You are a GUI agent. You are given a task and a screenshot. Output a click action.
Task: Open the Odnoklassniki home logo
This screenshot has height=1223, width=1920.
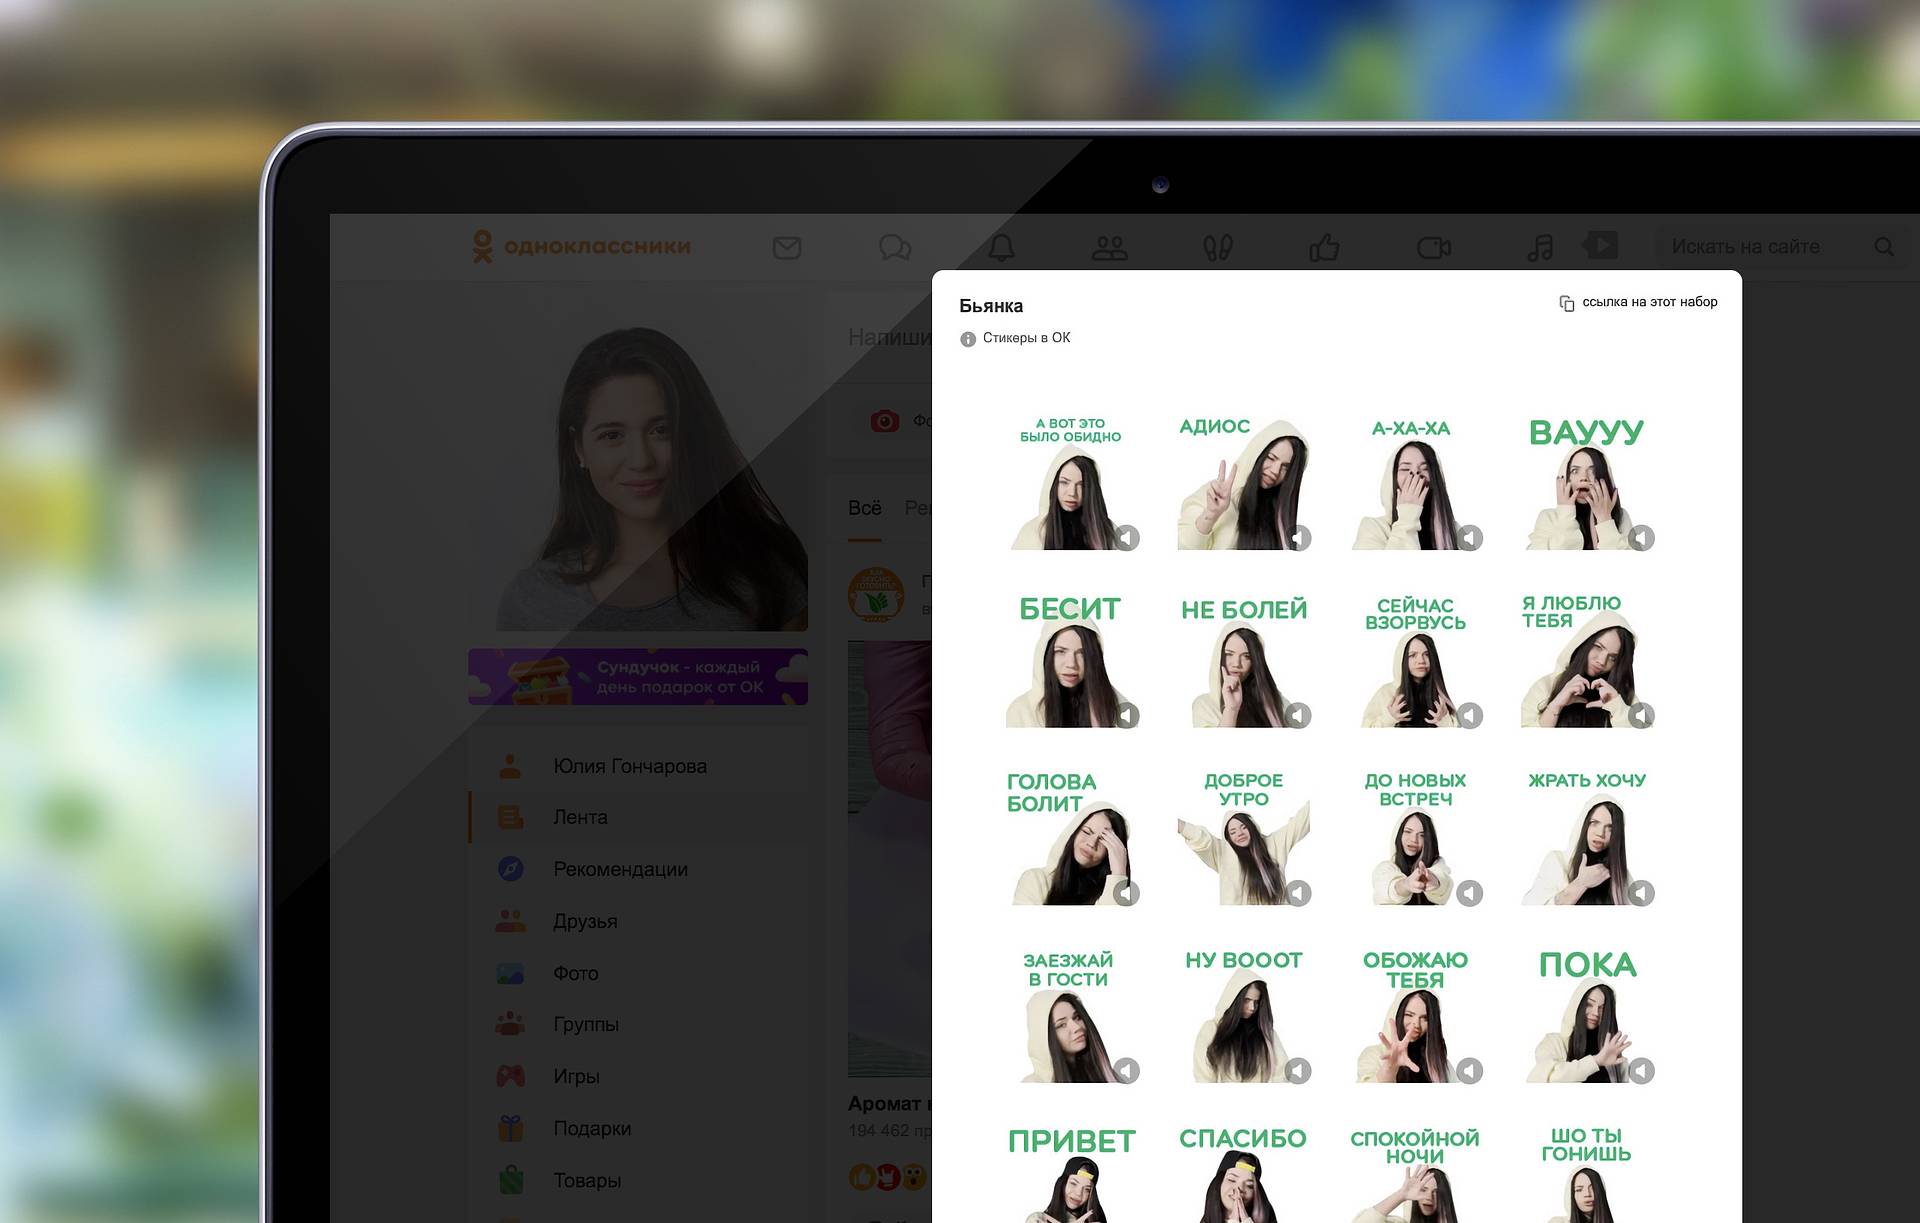[582, 246]
